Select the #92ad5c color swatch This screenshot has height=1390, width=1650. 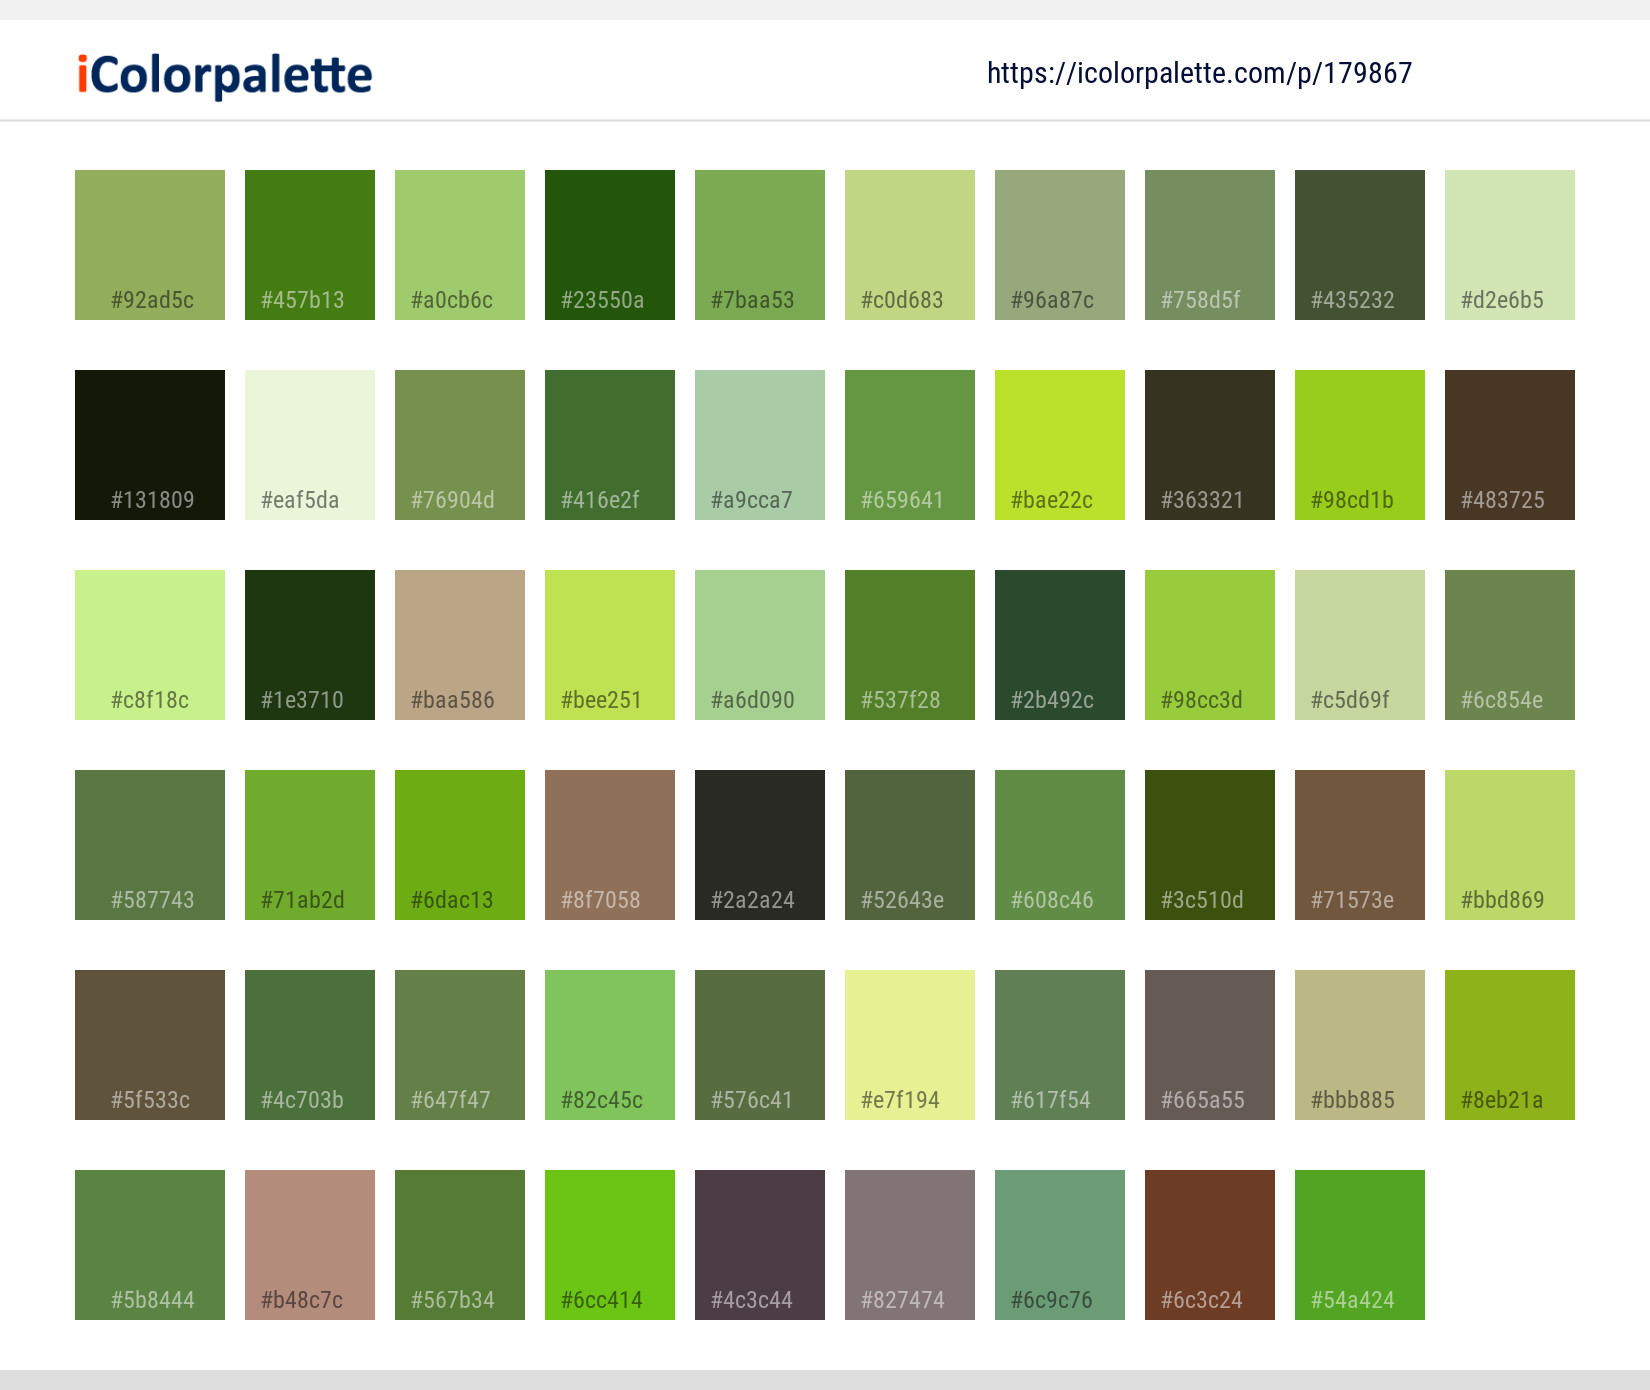pyautogui.click(x=150, y=245)
